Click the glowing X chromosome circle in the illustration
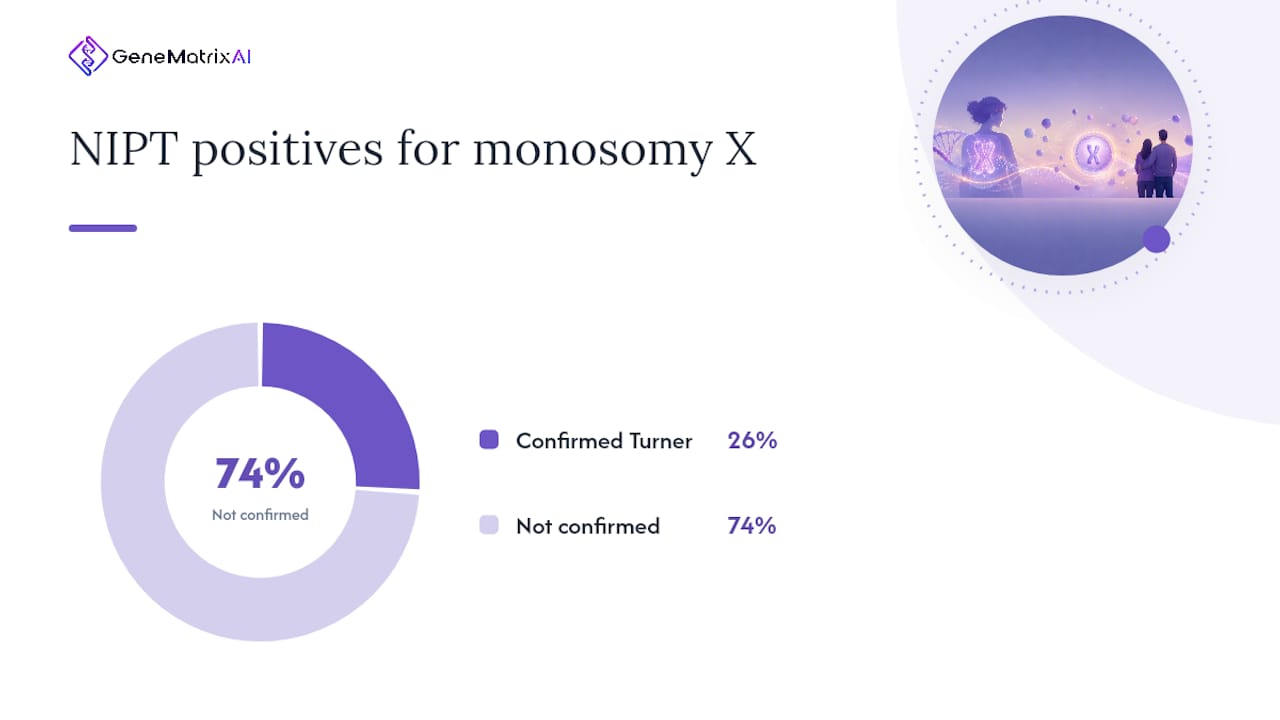 coord(1093,154)
